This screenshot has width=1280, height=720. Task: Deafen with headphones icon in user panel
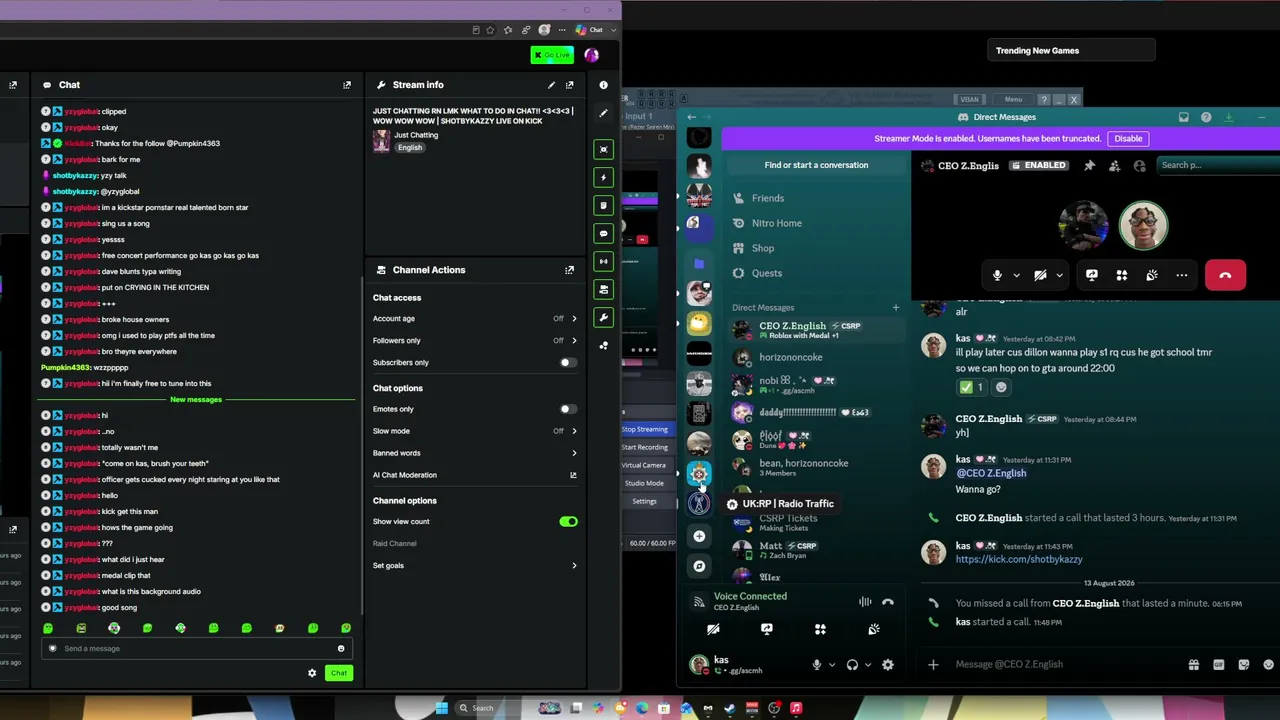852,665
